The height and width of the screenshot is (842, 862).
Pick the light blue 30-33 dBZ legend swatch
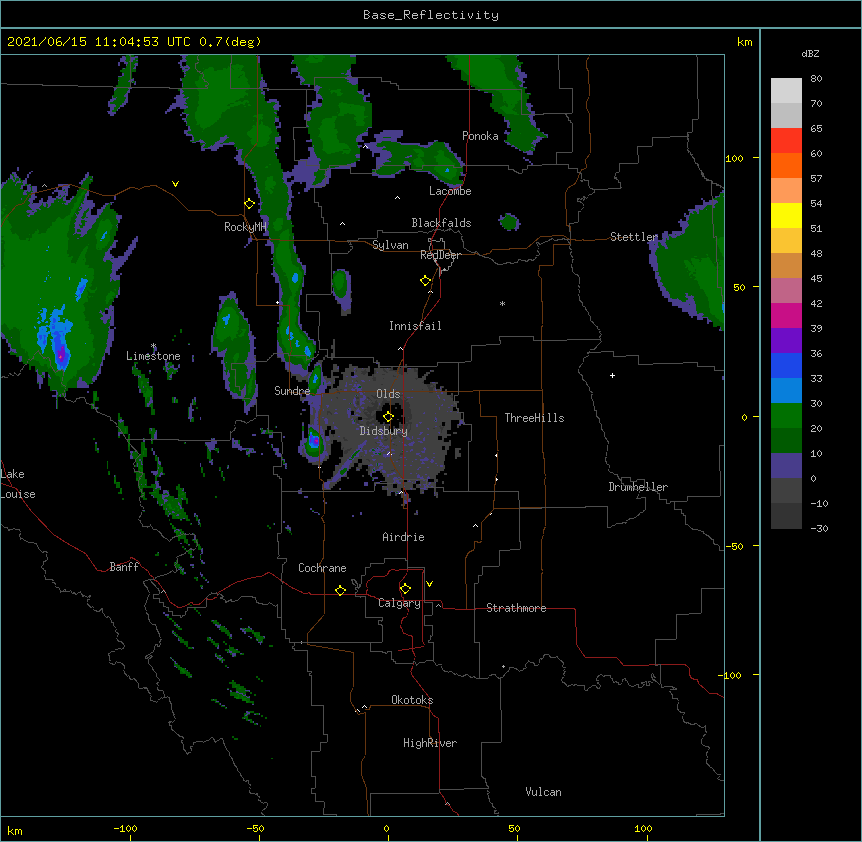coord(786,390)
